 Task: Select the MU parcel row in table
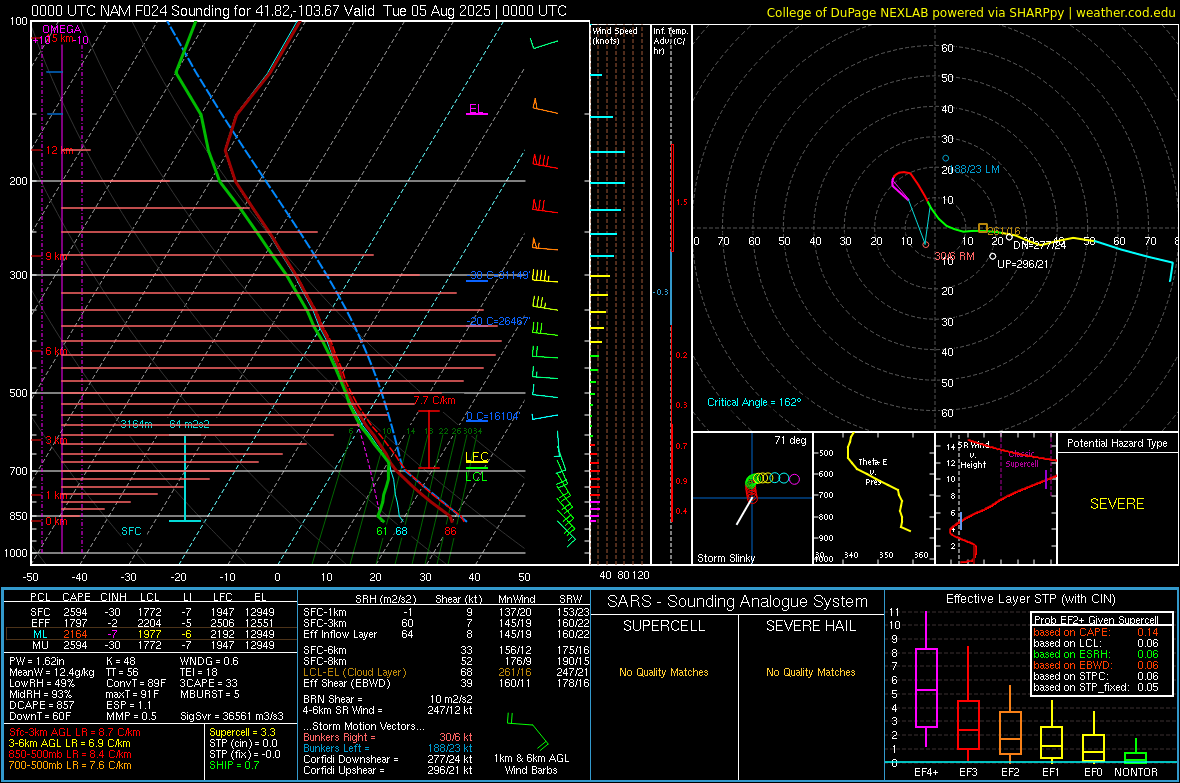151,644
